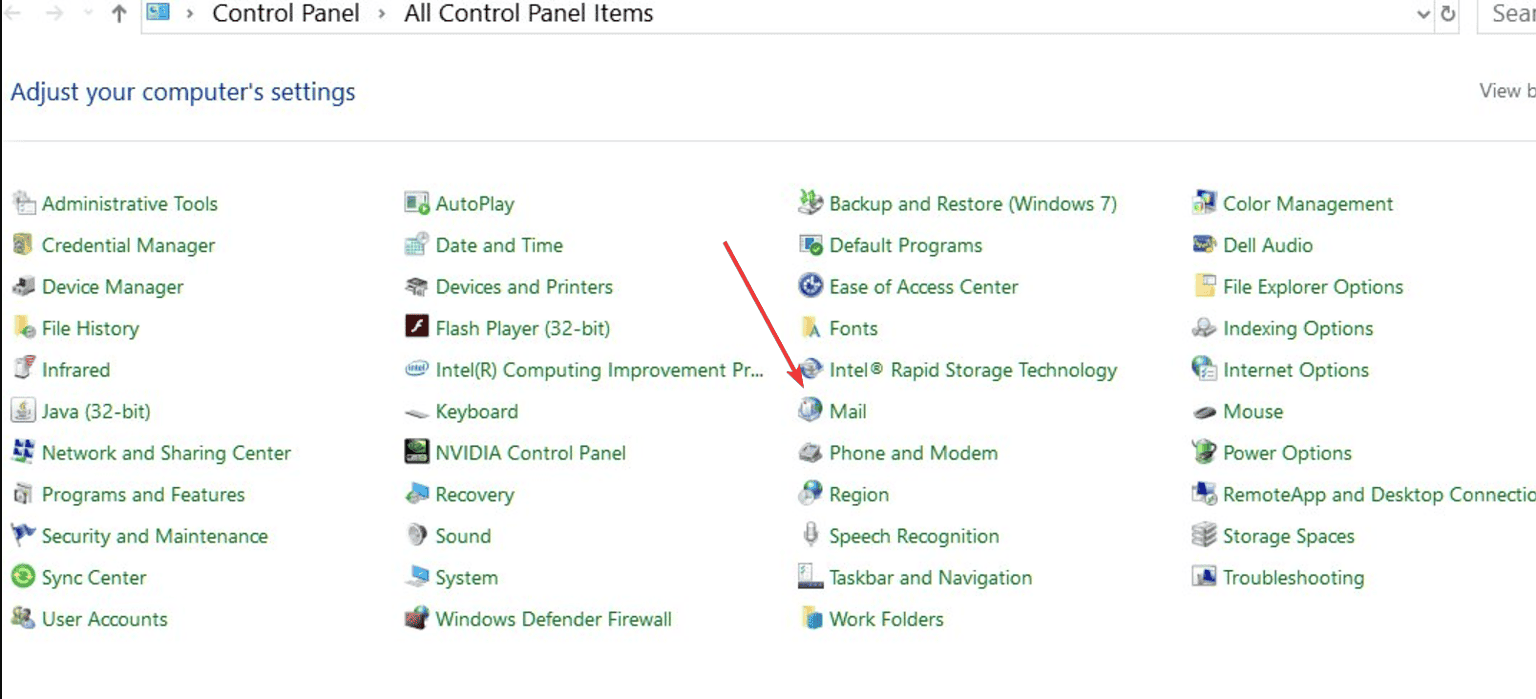Screen dimensions: 1536x699
Task: Open Network and Sharing Center
Action: (x=166, y=453)
